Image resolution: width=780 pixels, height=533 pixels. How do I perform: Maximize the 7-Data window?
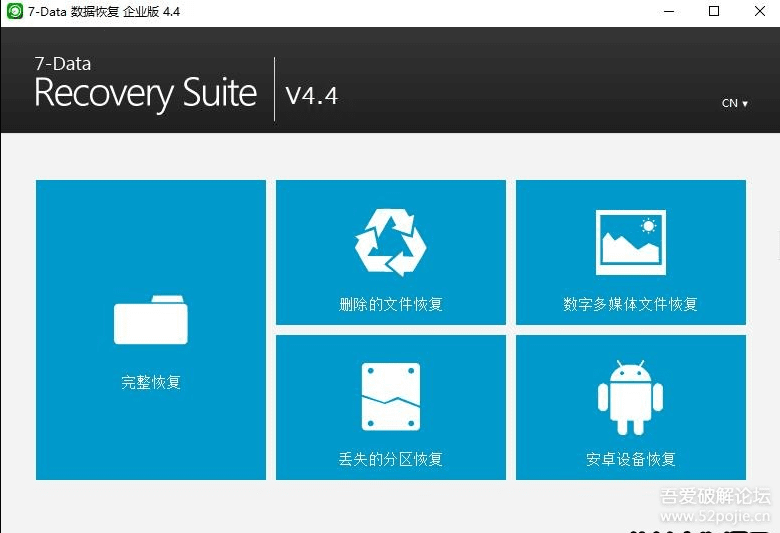tap(714, 11)
